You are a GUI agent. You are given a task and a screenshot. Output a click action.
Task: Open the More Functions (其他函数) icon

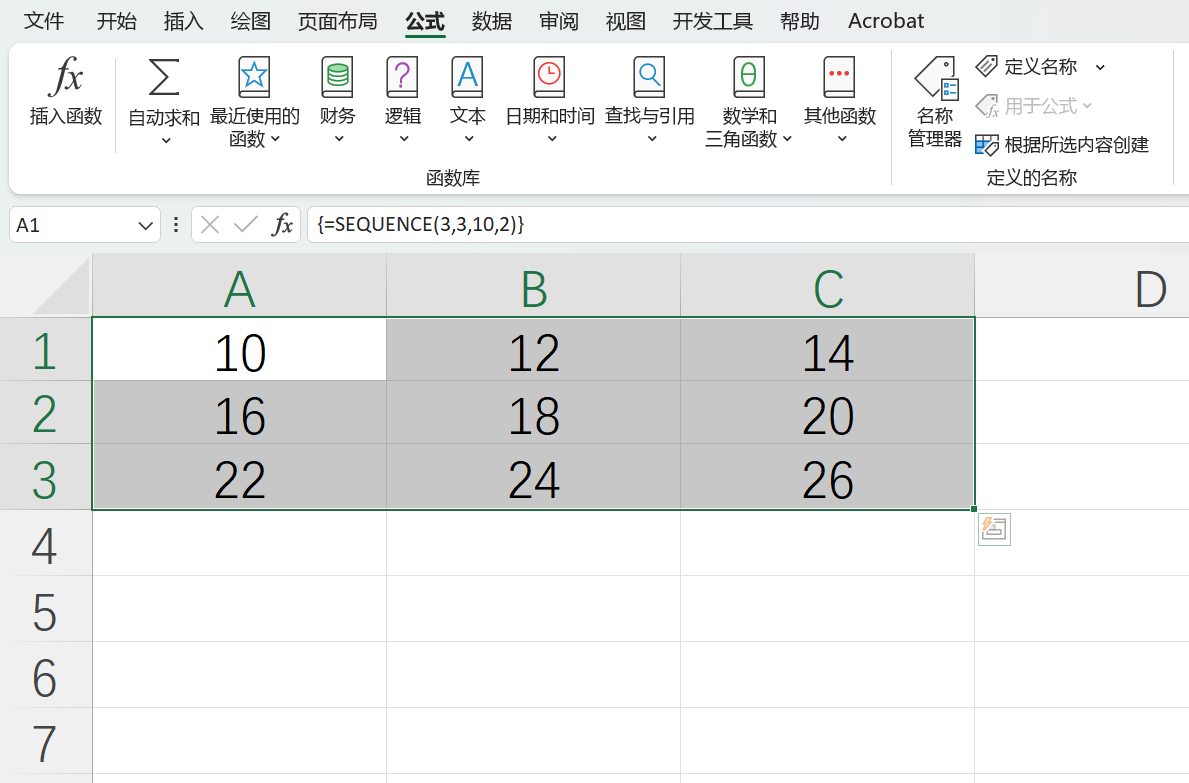pos(839,77)
